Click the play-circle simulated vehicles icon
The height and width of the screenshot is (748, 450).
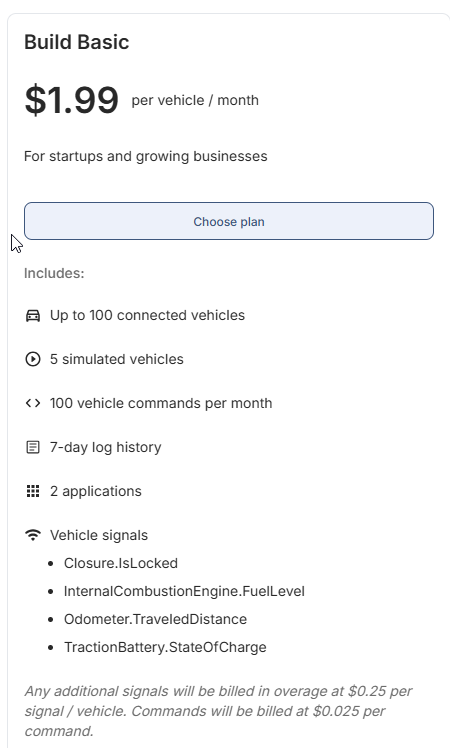click(33, 359)
